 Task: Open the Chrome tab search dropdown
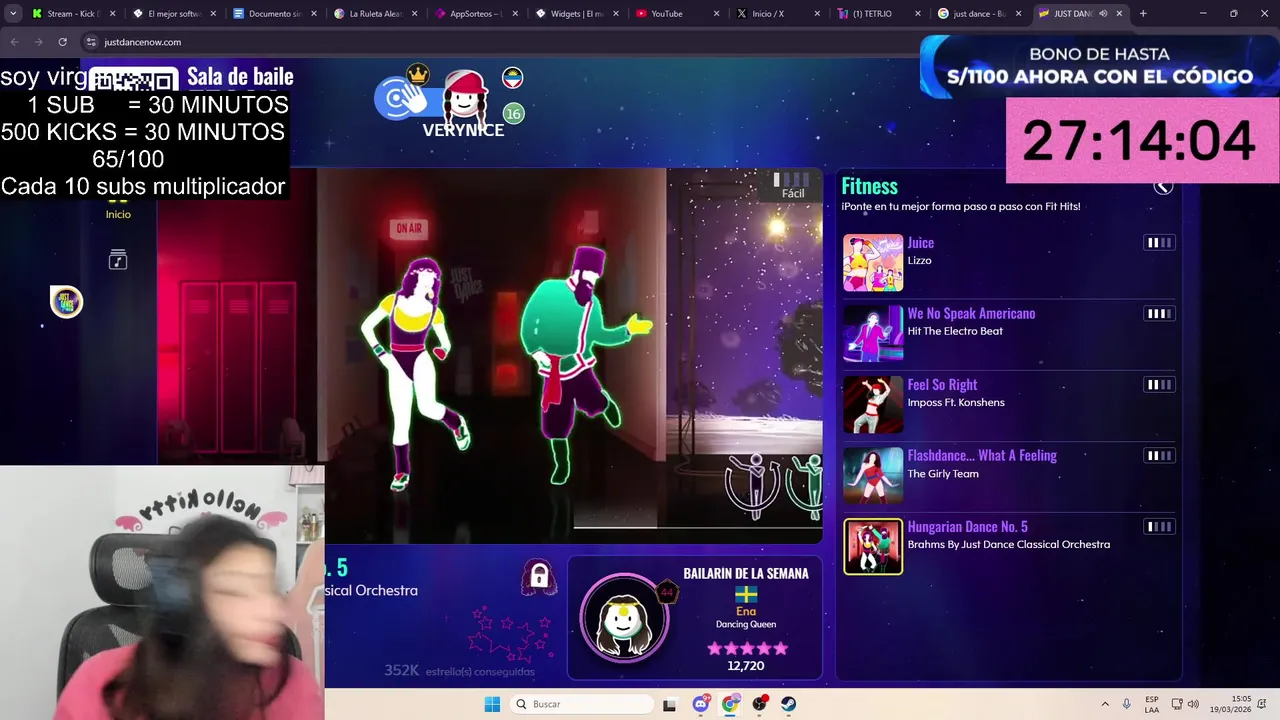[x=13, y=14]
